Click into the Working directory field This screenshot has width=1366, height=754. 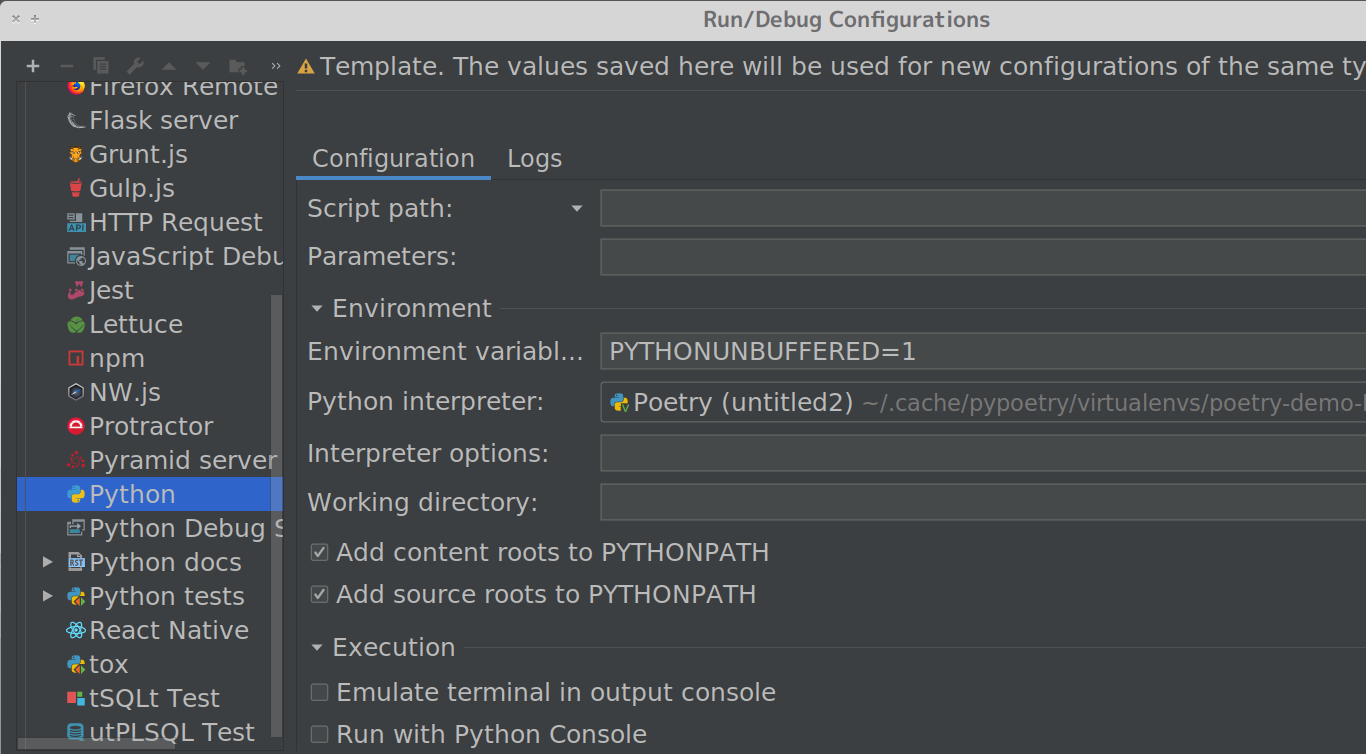(x=983, y=502)
